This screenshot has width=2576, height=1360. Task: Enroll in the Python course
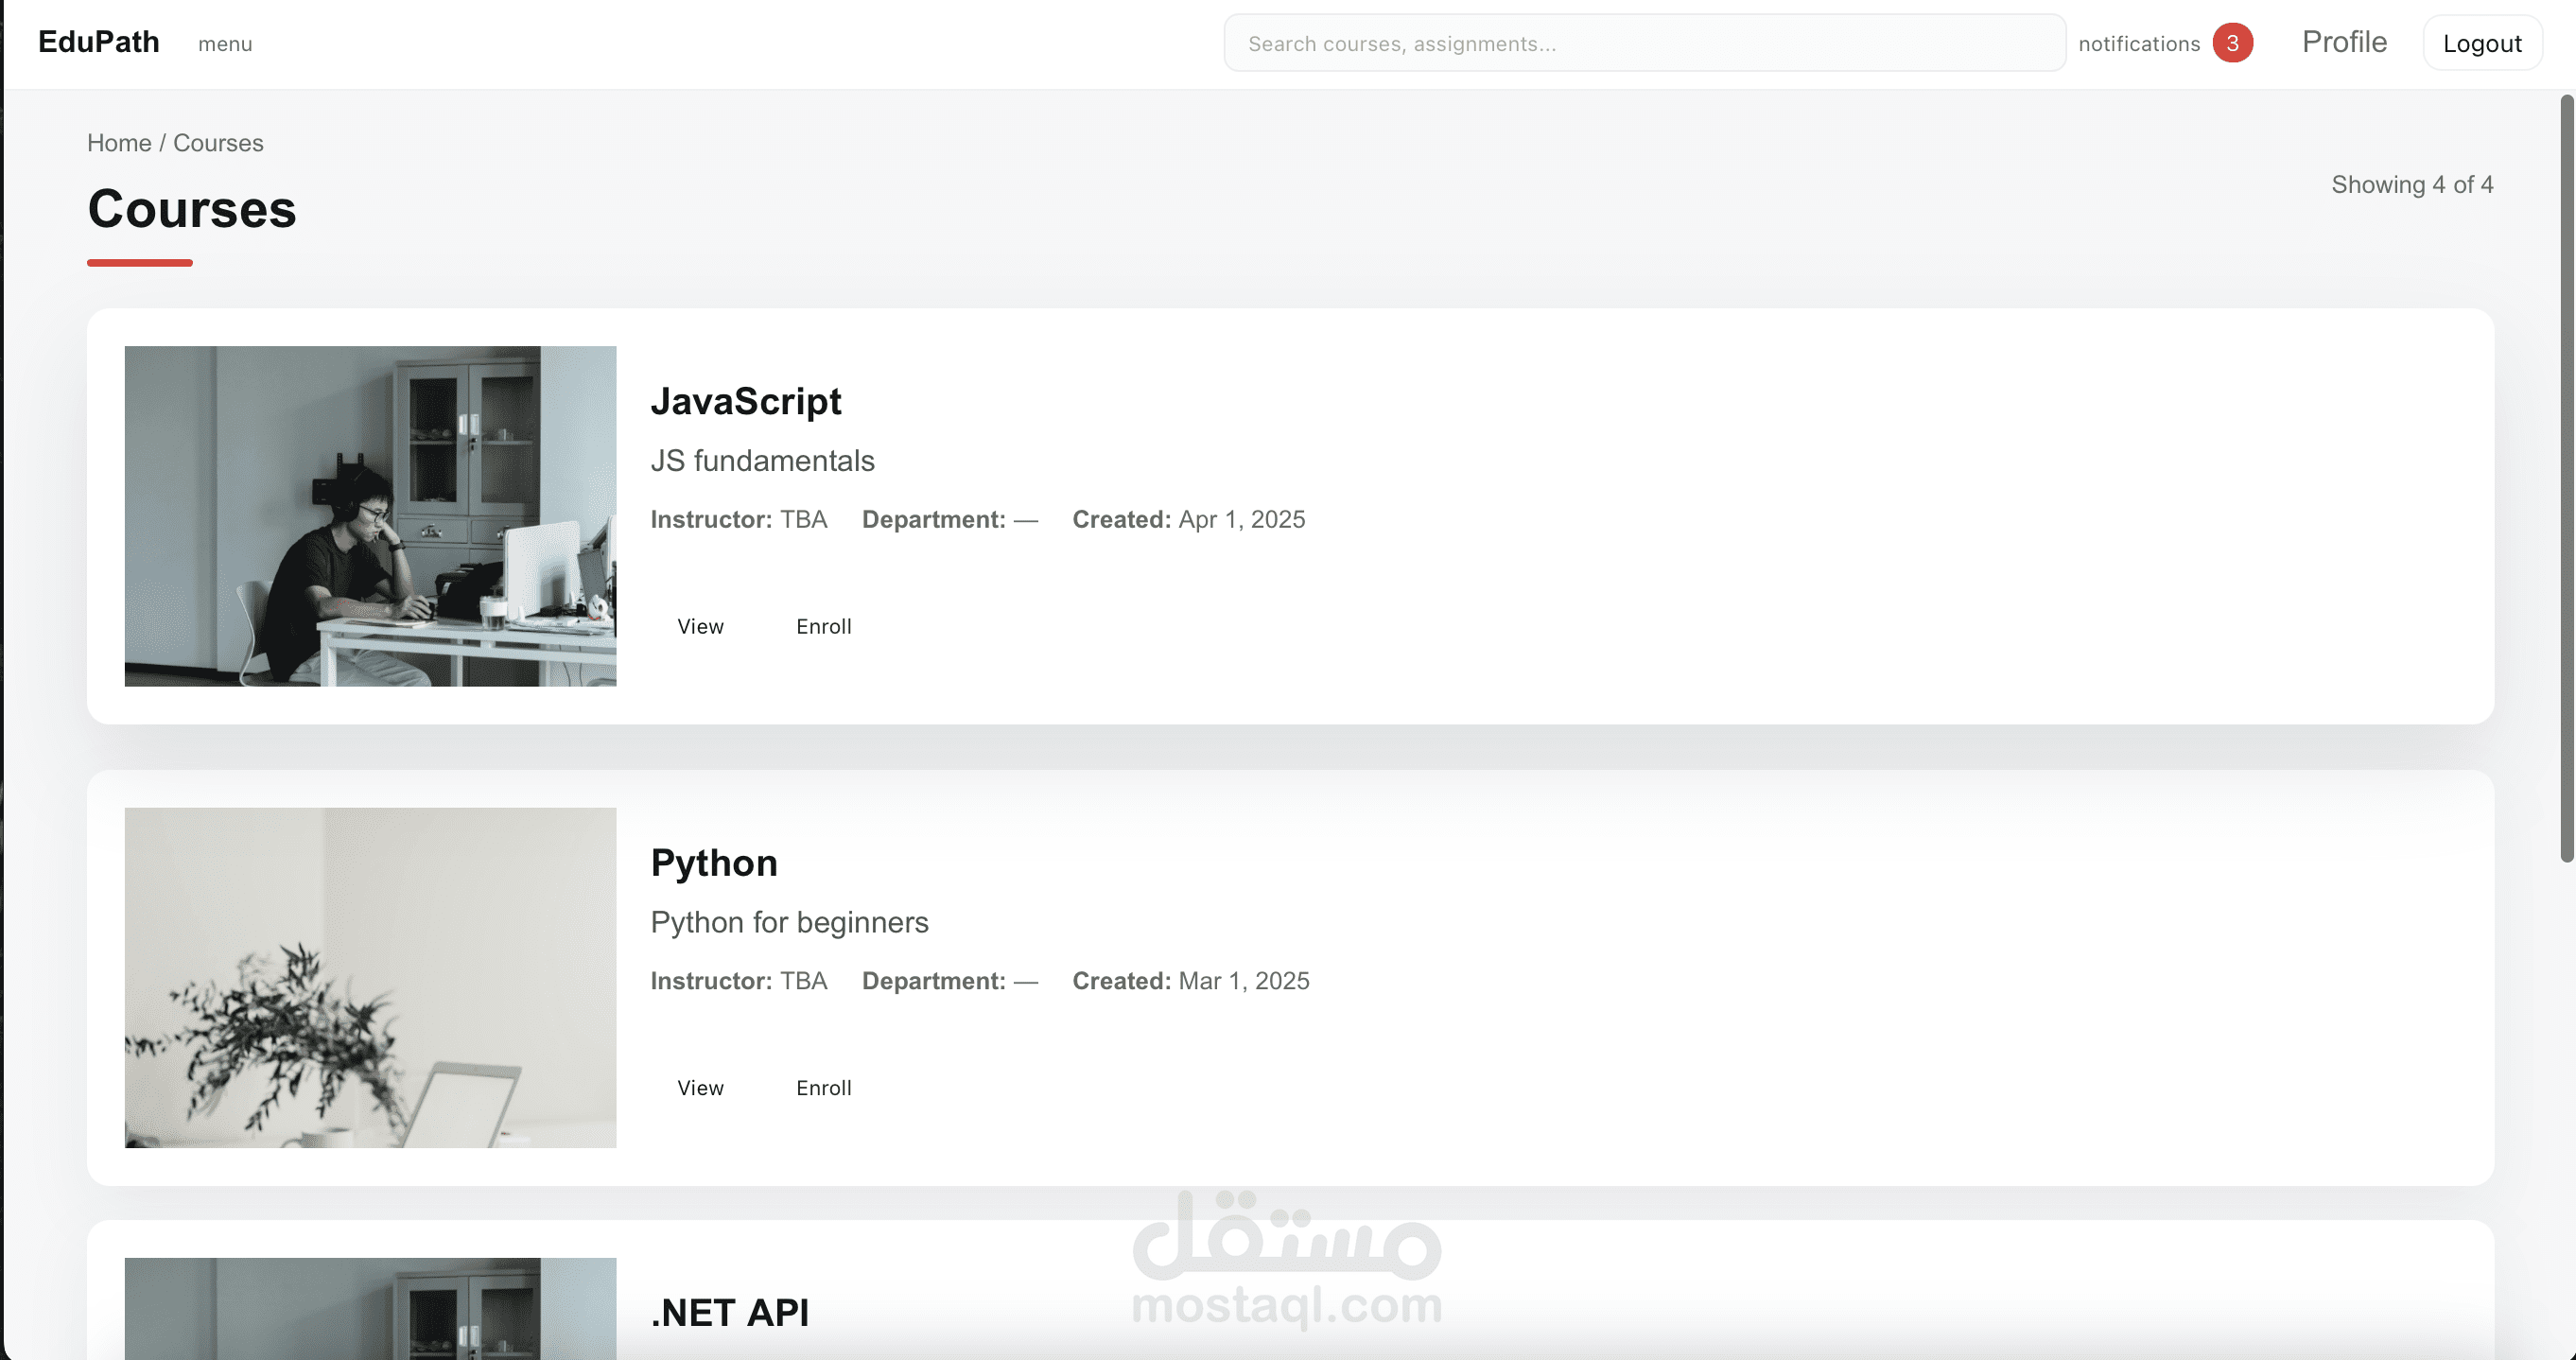pyautogui.click(x=824, y=1087)
